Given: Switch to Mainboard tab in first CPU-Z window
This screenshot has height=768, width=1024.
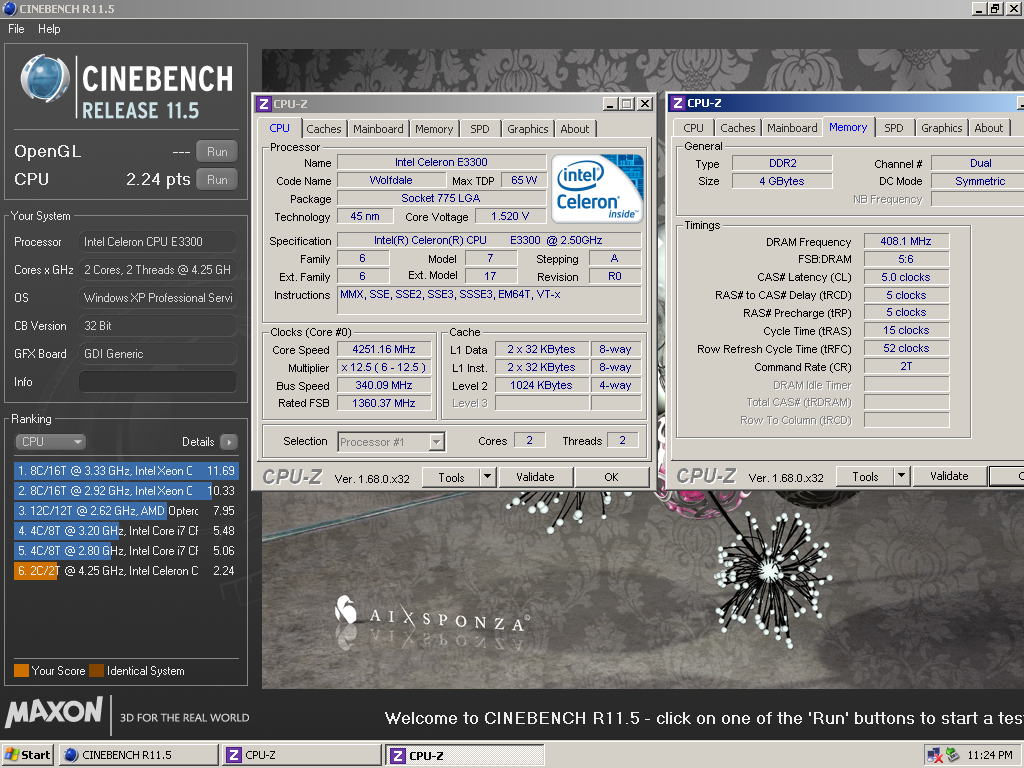Looking at the screenshot, I should pos(378,129).
